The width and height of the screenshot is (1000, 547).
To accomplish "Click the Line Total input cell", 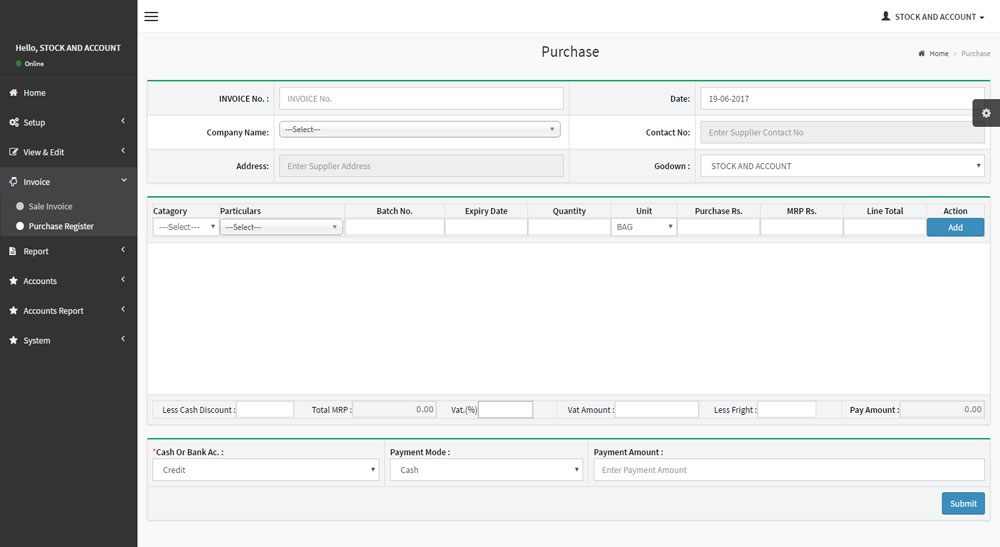I will [885, 227].
